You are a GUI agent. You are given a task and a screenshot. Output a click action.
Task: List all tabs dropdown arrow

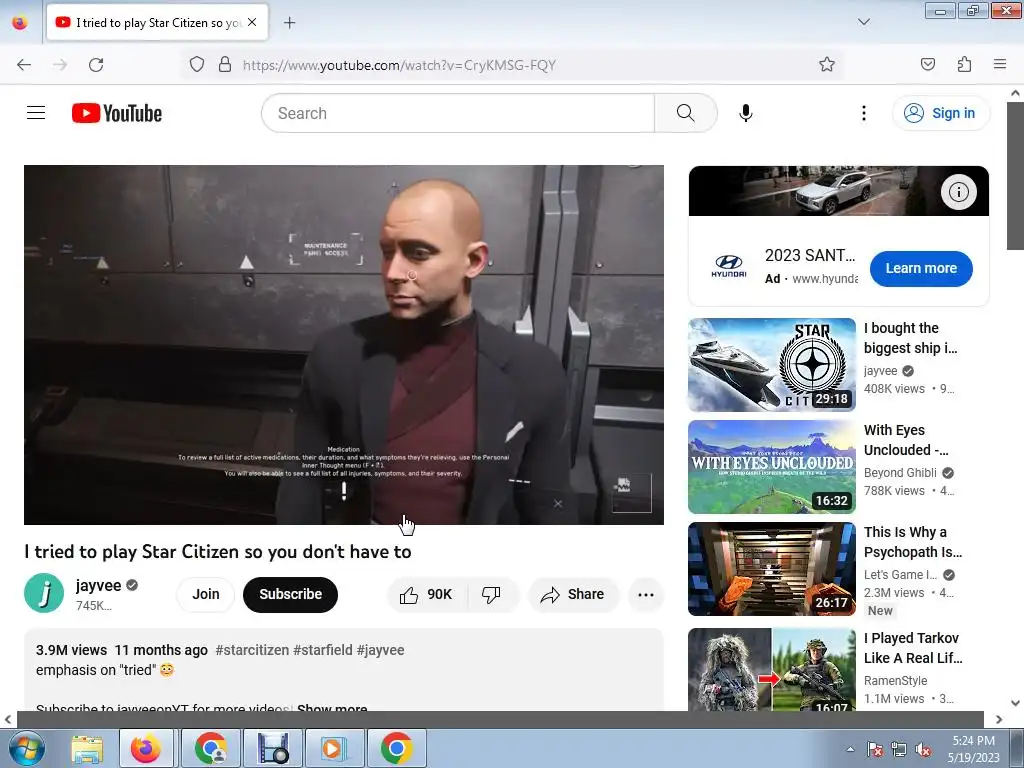863,22
